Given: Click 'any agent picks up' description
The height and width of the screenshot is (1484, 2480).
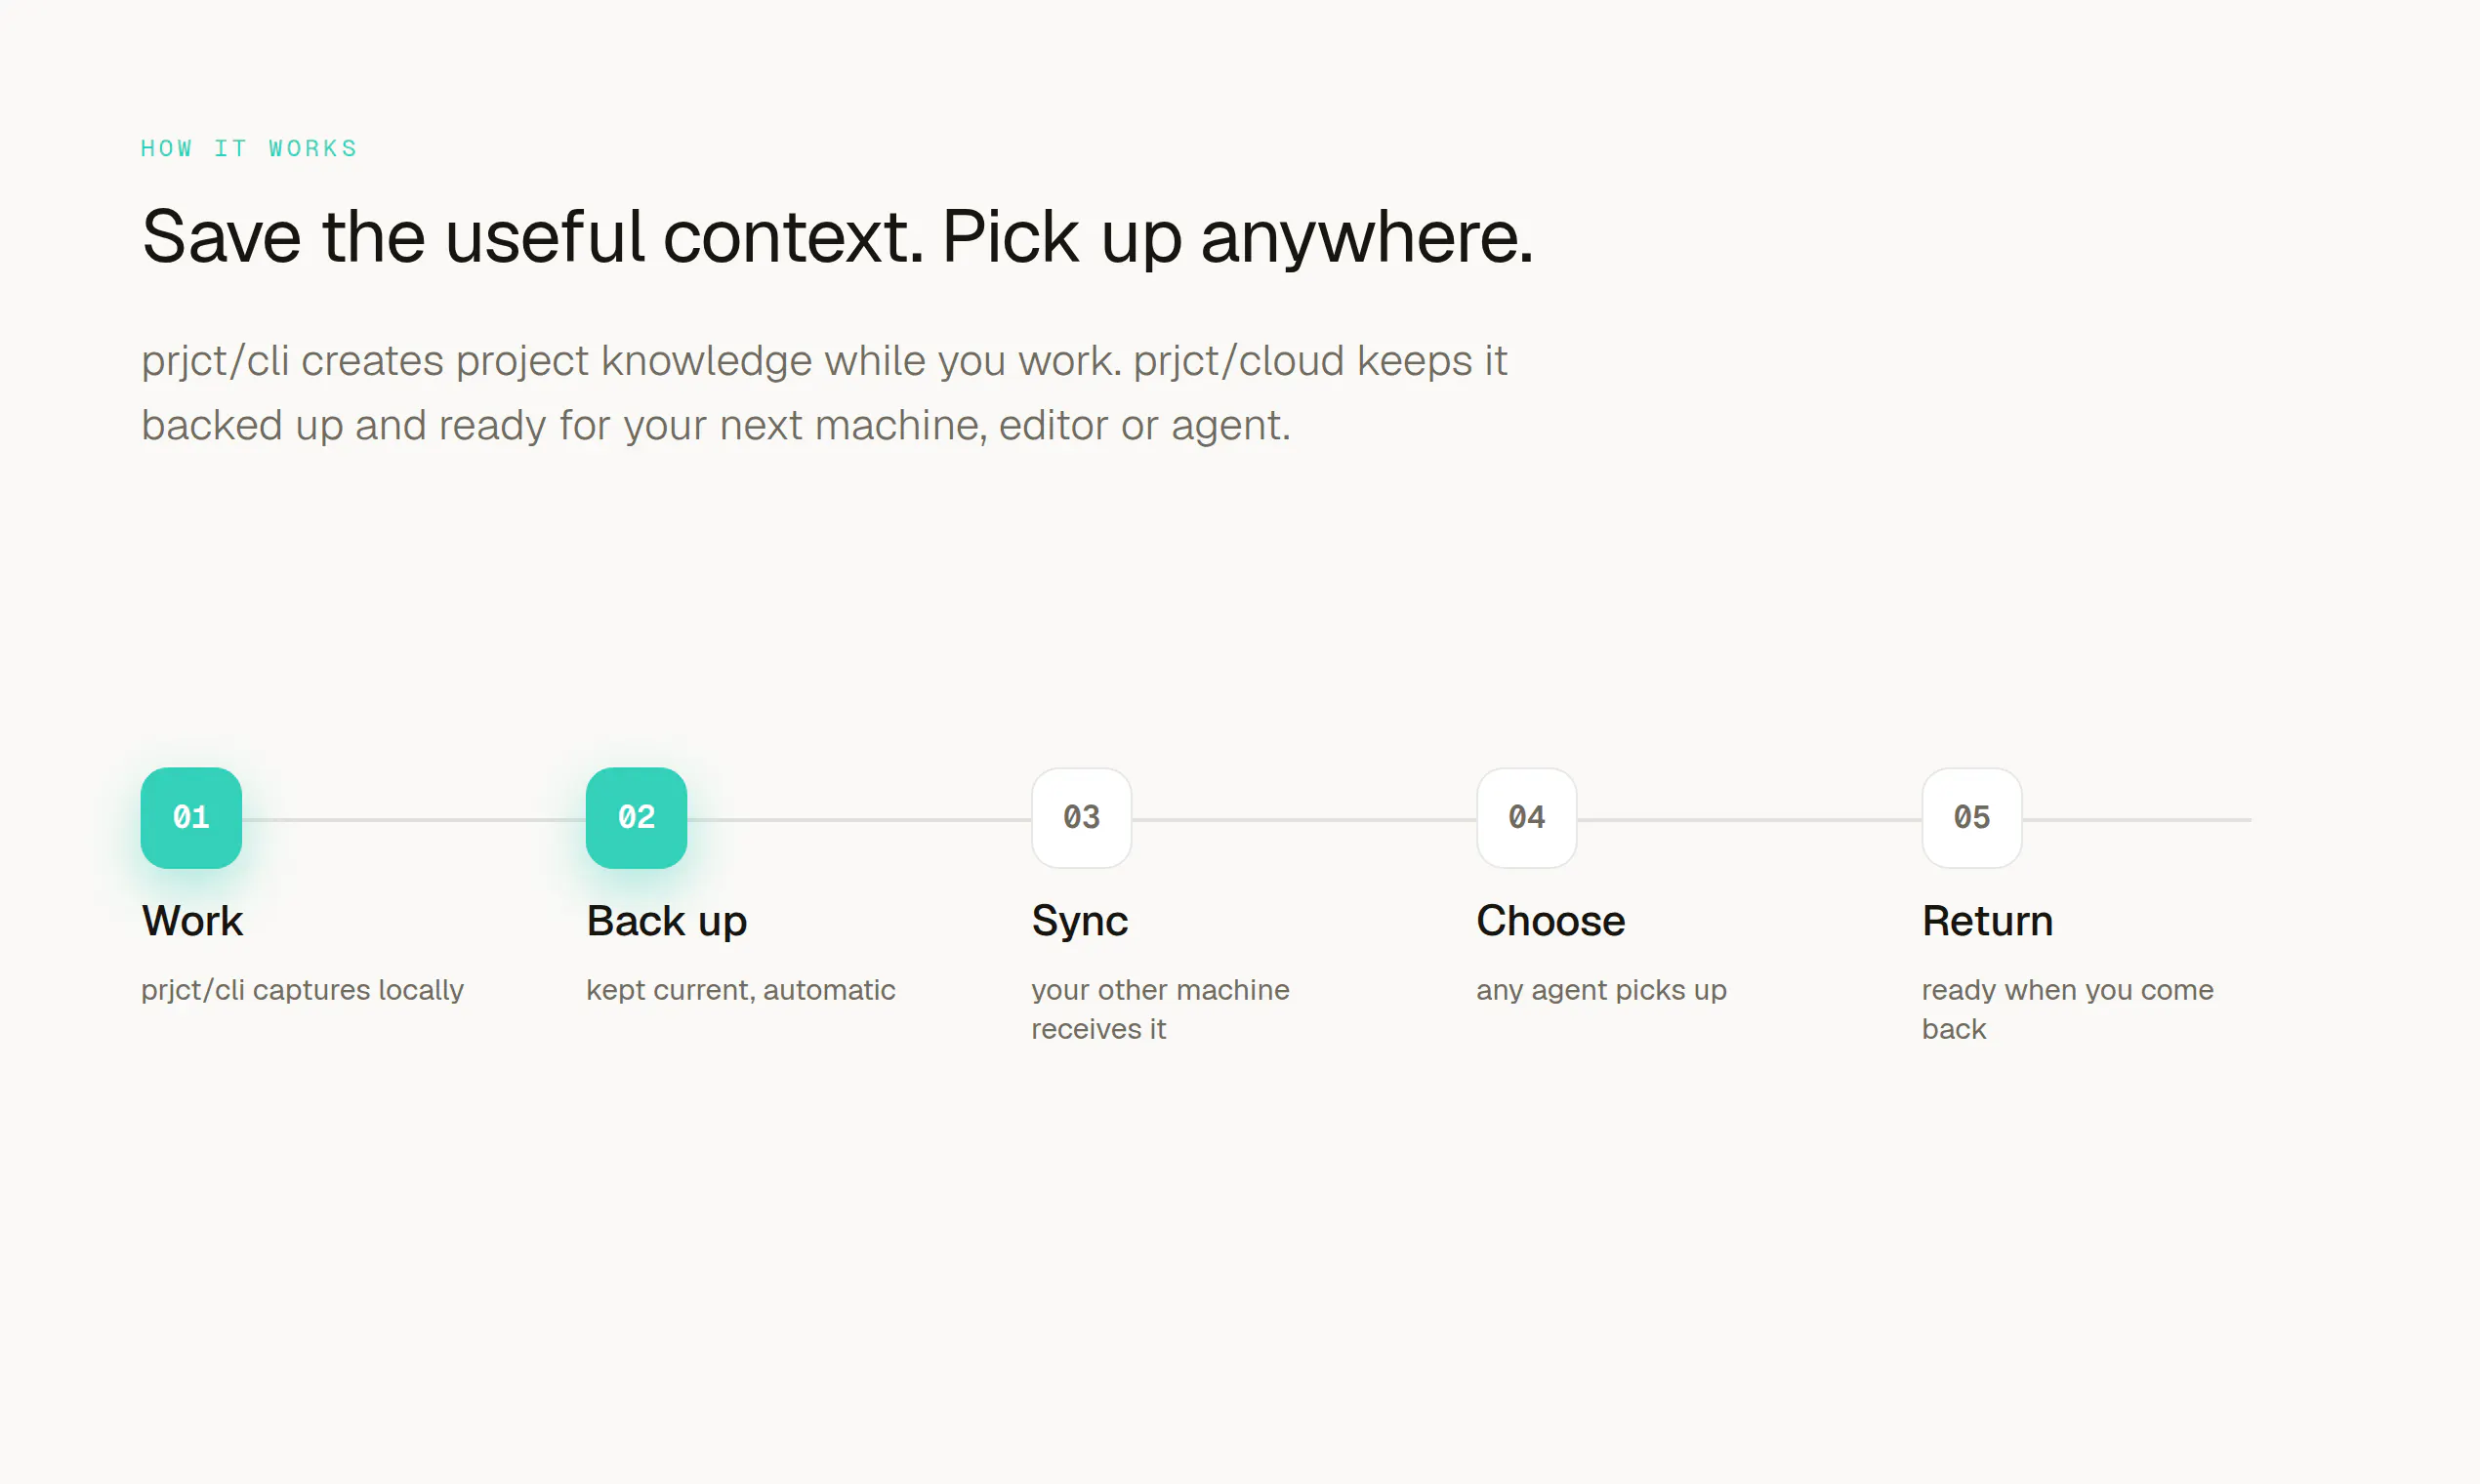Looking at the screenshot, I should point(1601,990).
